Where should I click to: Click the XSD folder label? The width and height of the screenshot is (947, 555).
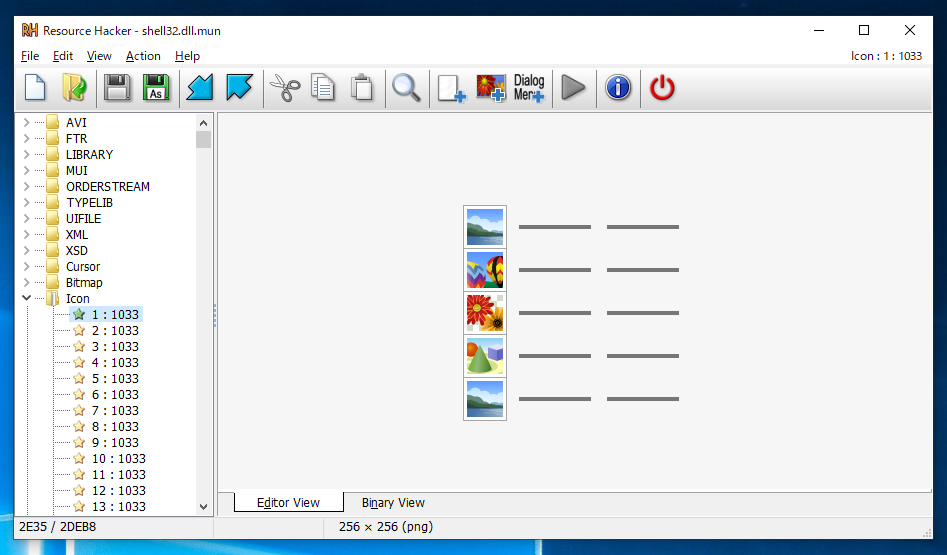(x=77, y=251)
